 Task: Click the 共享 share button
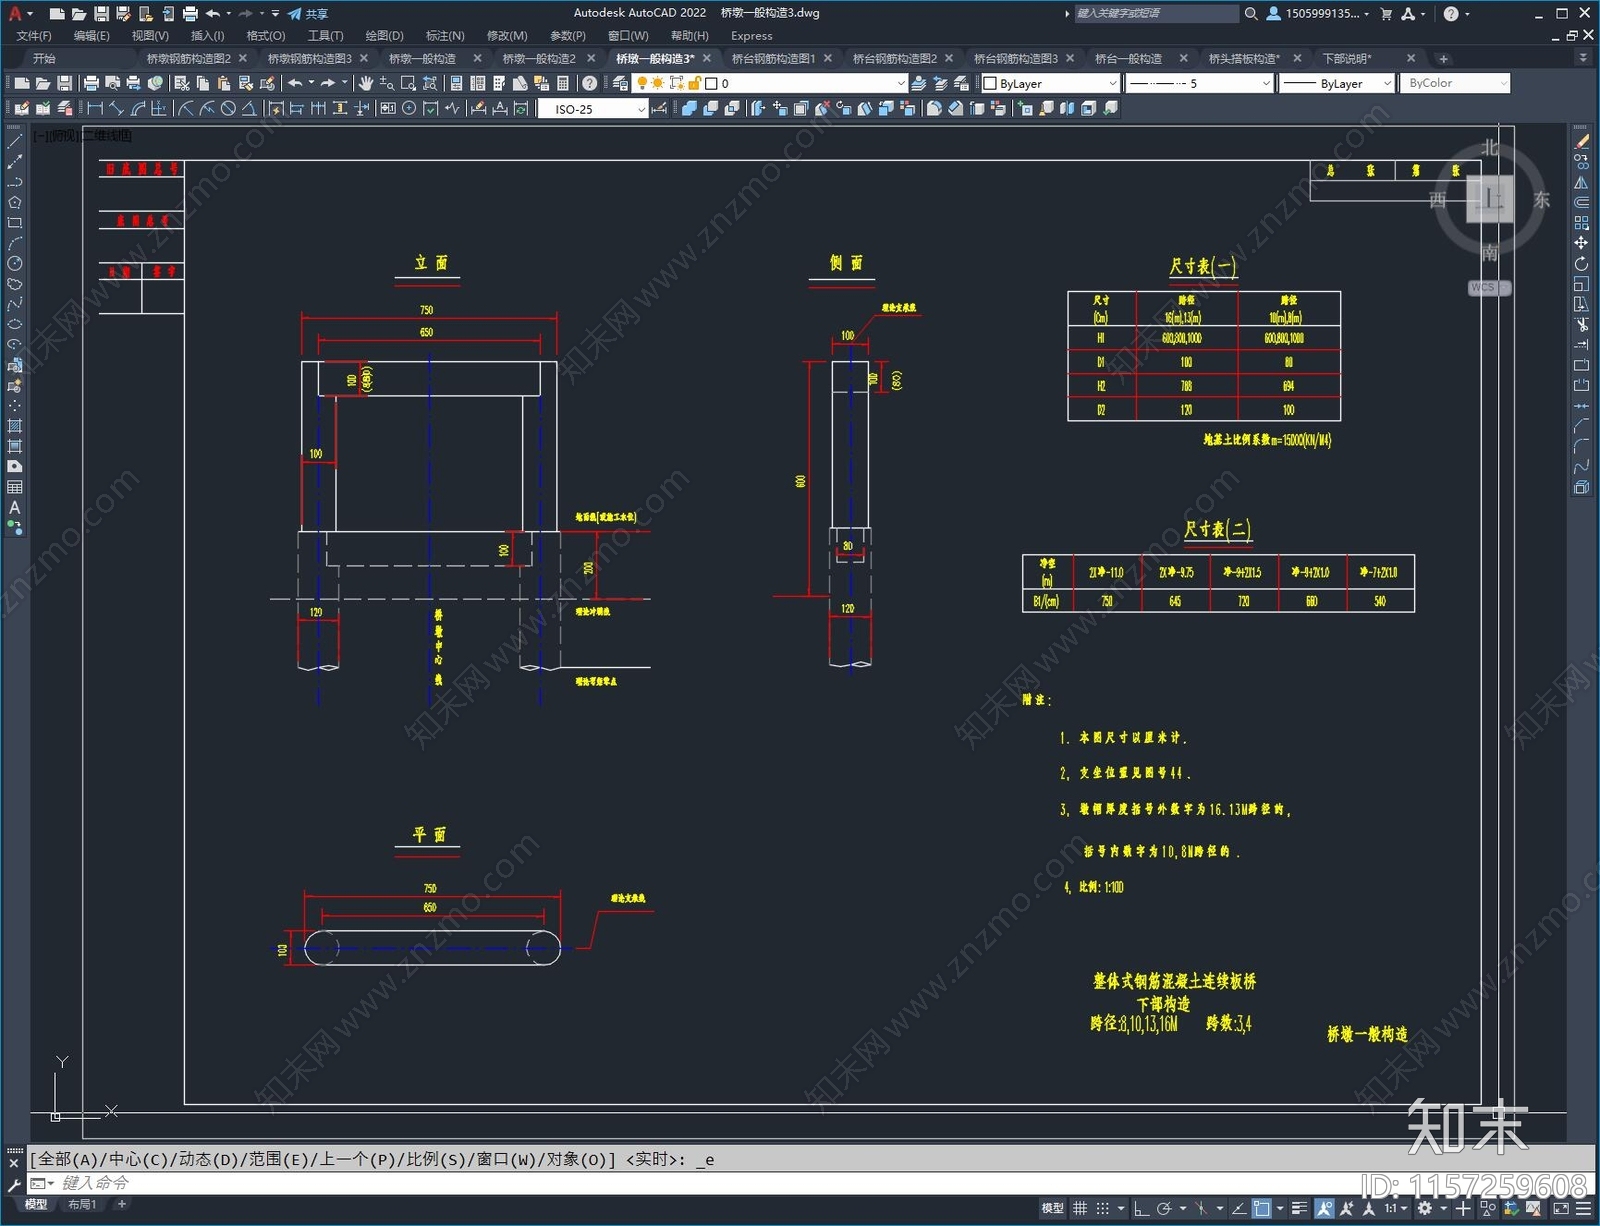(x=308, y=14)
